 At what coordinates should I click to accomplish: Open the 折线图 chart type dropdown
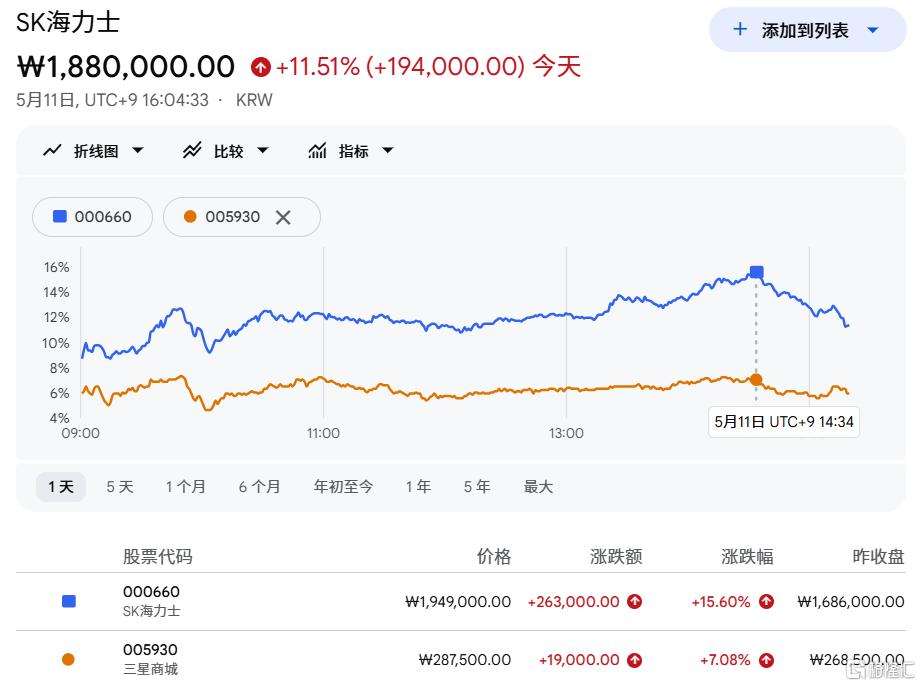[x=137, y=151]
